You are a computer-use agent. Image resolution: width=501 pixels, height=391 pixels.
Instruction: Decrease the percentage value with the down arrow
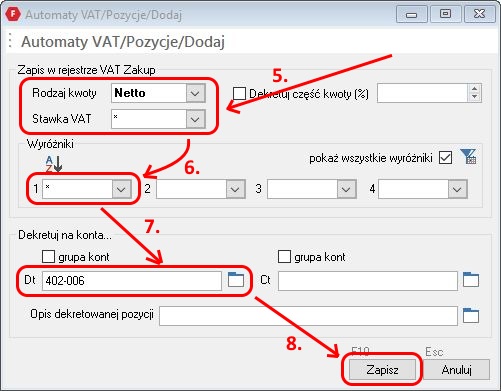click(x=475, y=97)
